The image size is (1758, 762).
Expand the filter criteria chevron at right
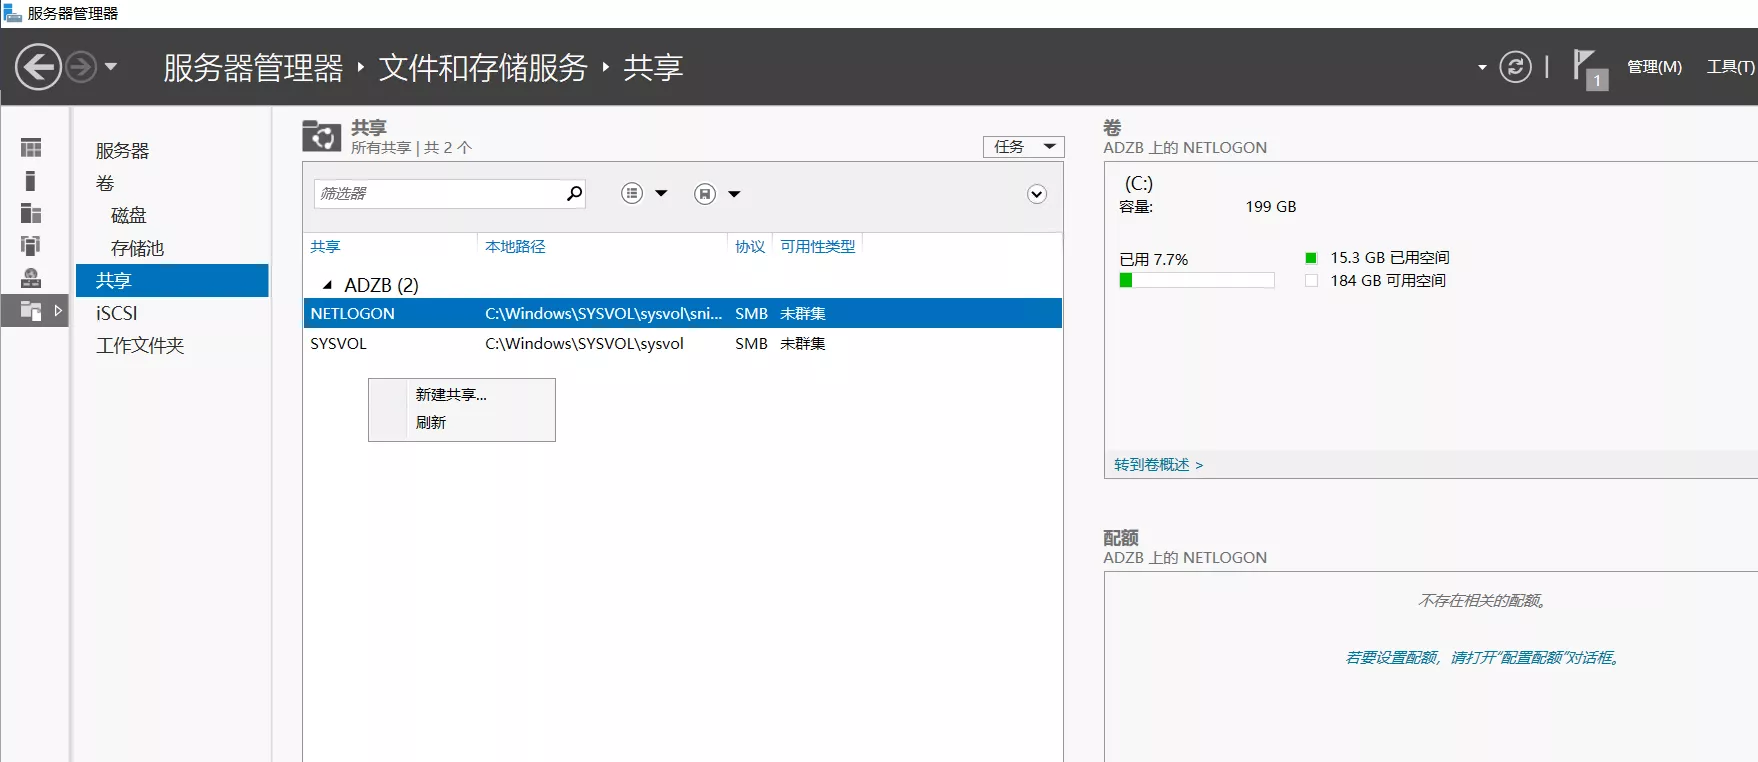click(1037, 194)
